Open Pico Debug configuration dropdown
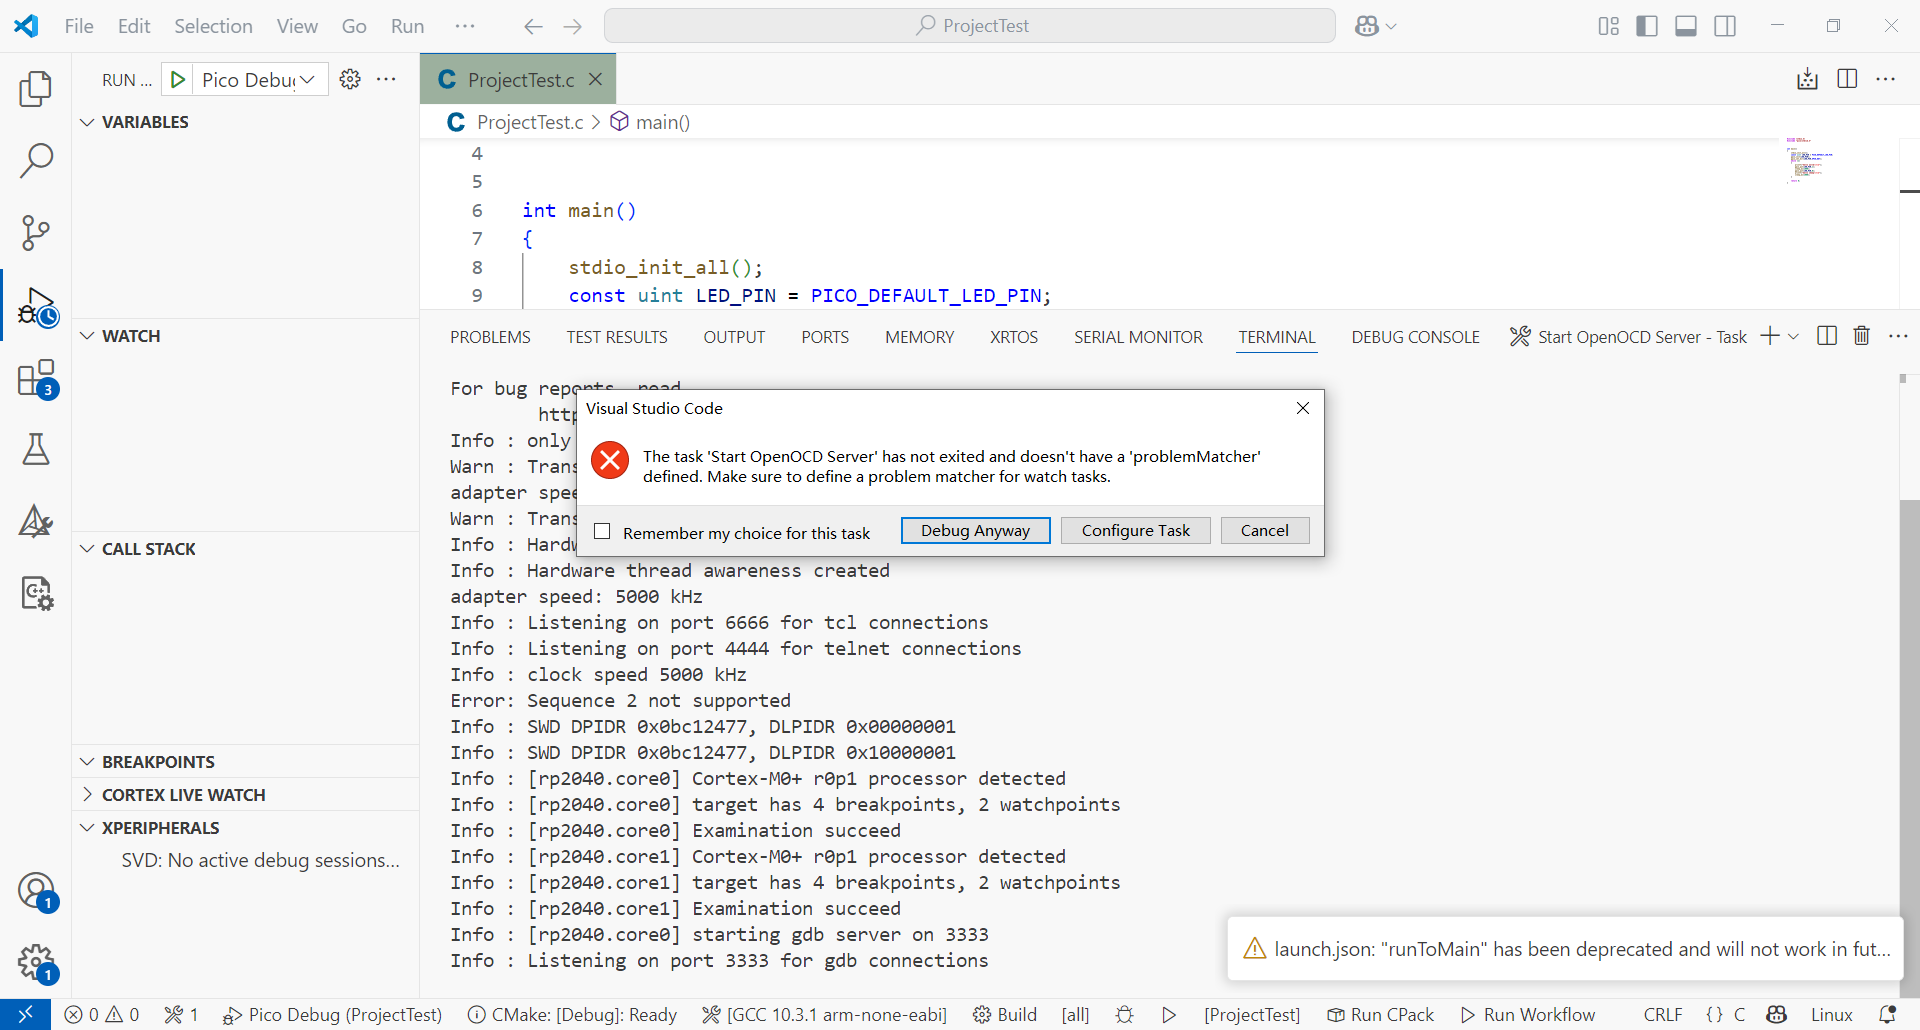The width and height of the screenshot is (1920, 1030). pos(259,80)
